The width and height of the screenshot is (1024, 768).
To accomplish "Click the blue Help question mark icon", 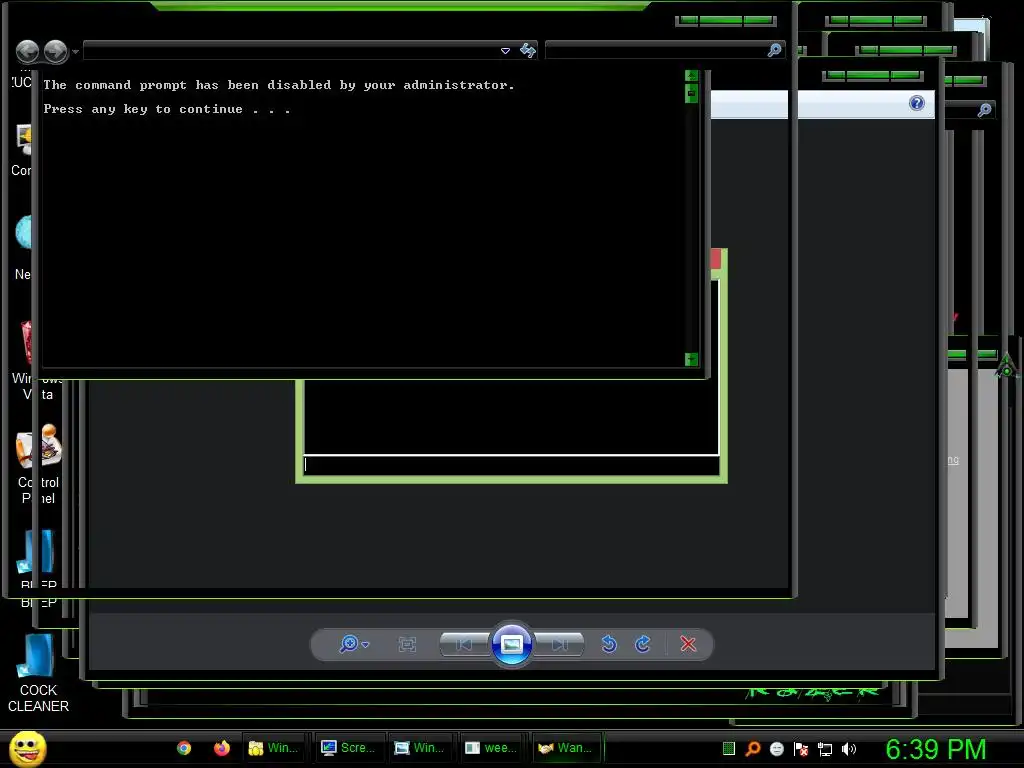I will click(917, 103).
